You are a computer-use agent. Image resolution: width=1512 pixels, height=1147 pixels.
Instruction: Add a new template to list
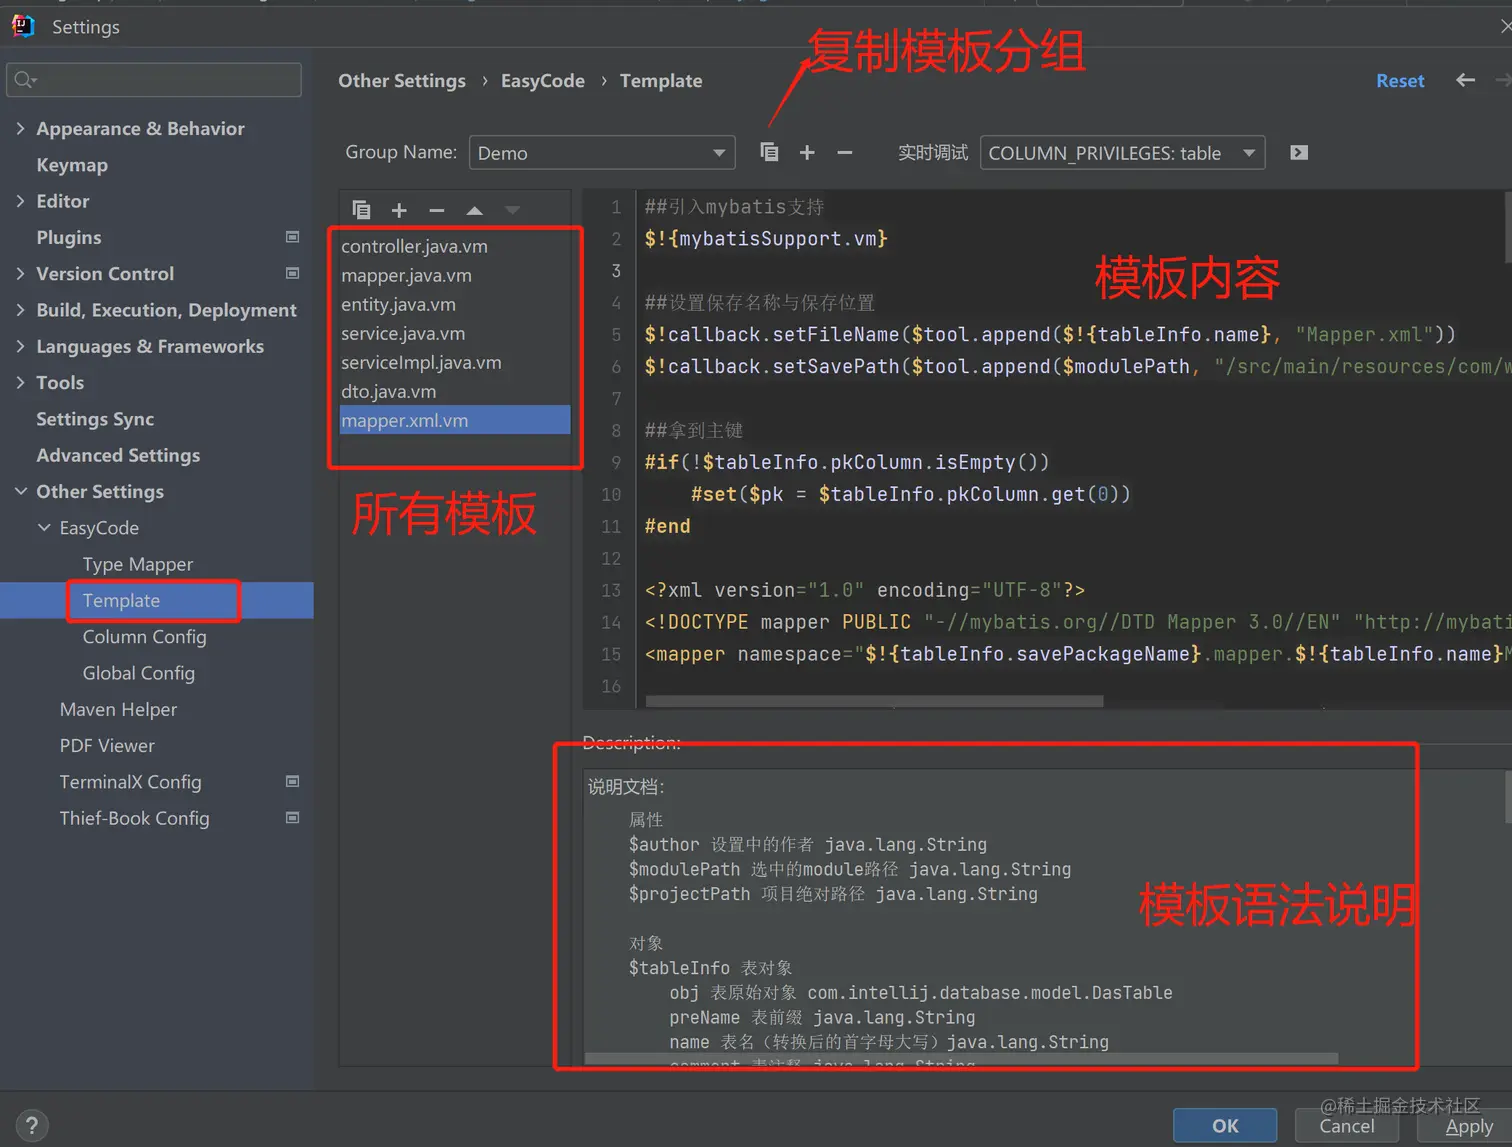399,210
